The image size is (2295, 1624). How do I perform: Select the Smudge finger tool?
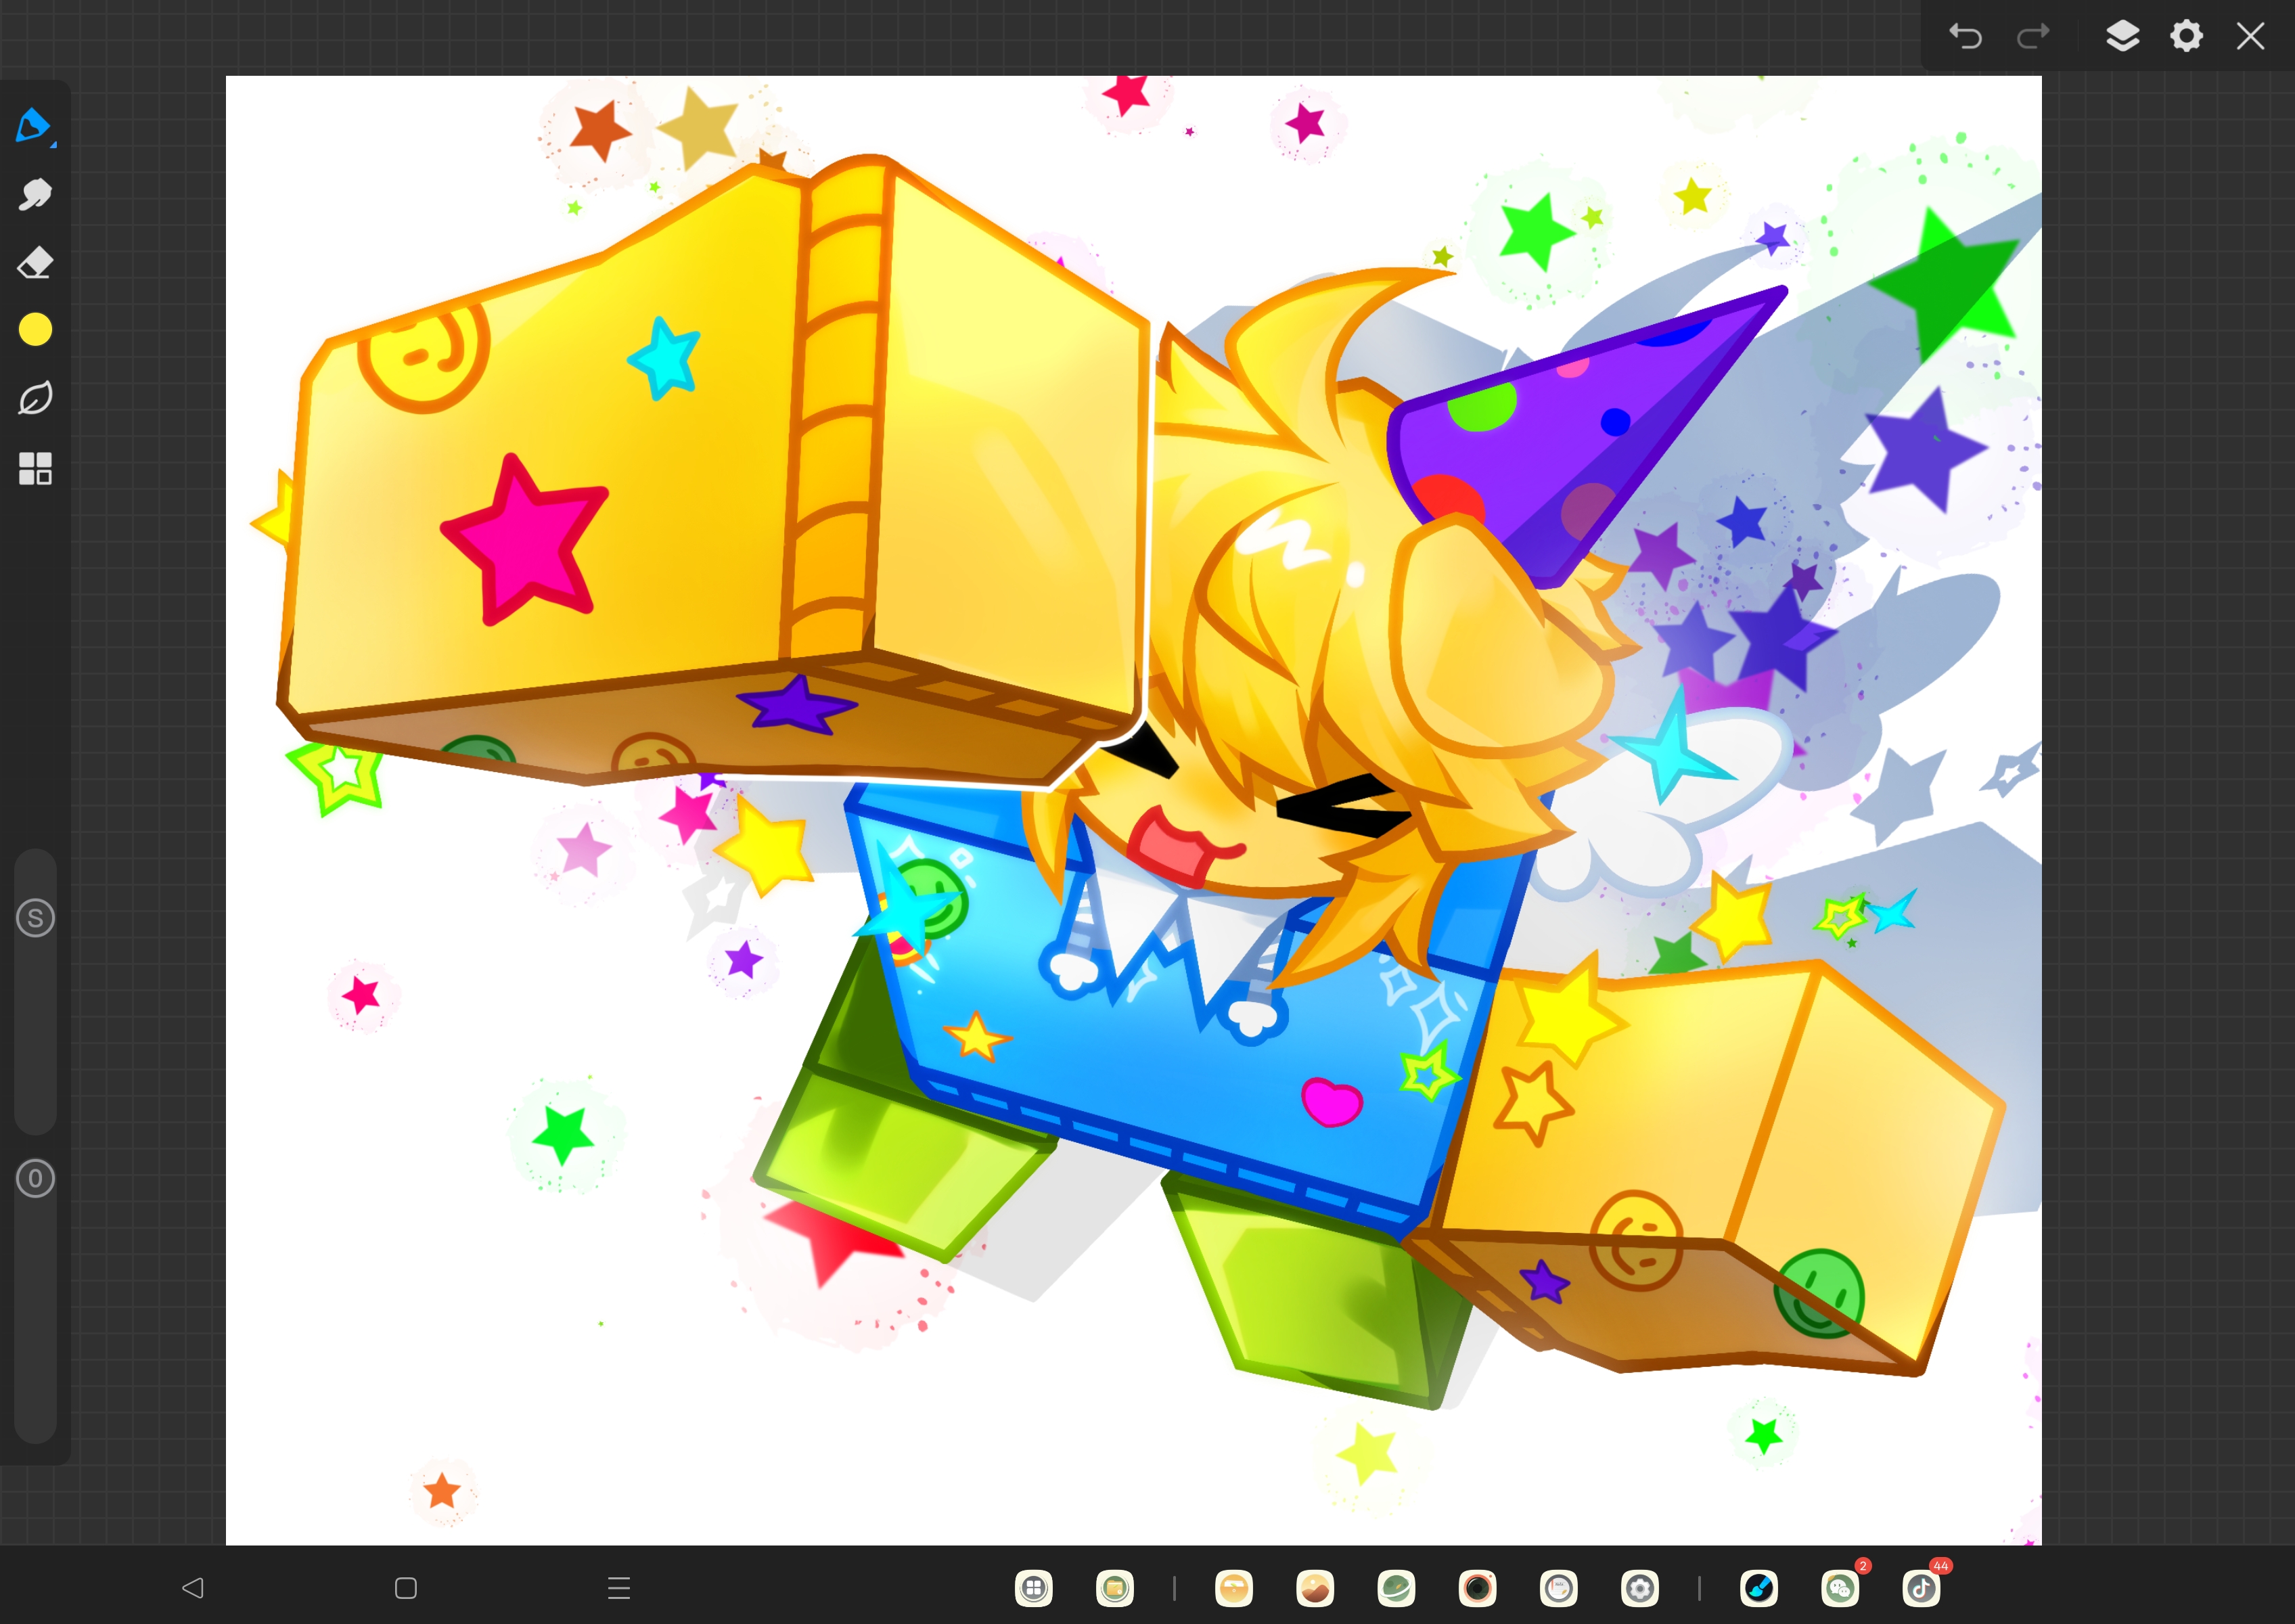point(35,194)
